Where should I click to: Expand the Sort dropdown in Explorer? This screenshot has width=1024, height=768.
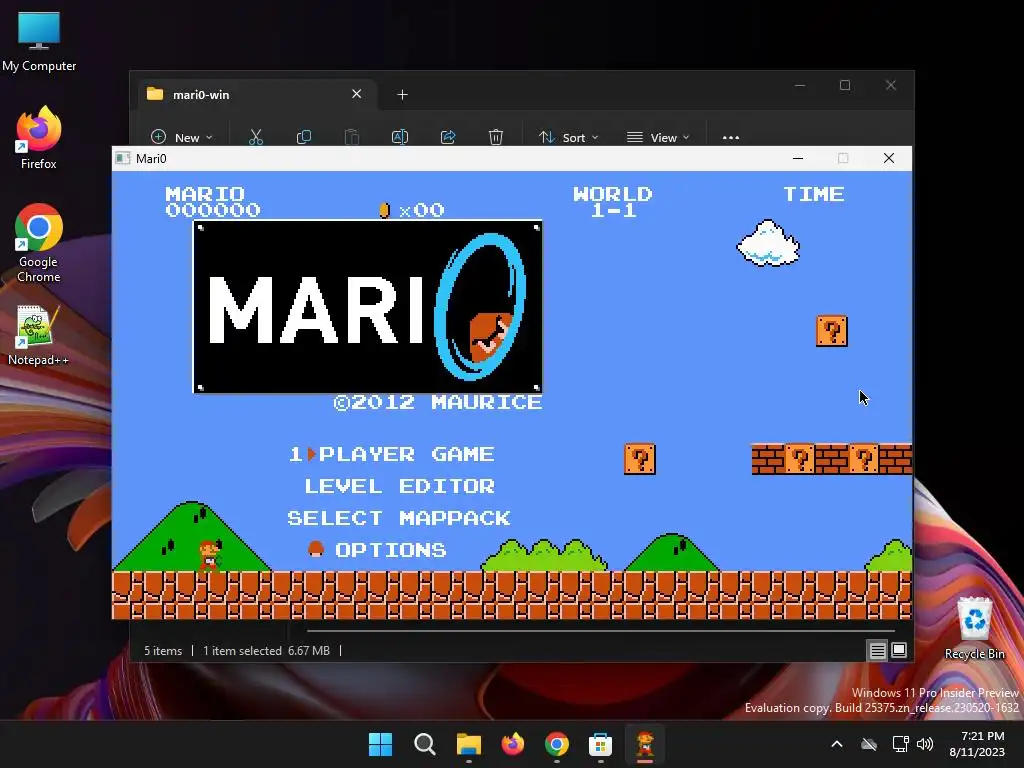[568, 137]
